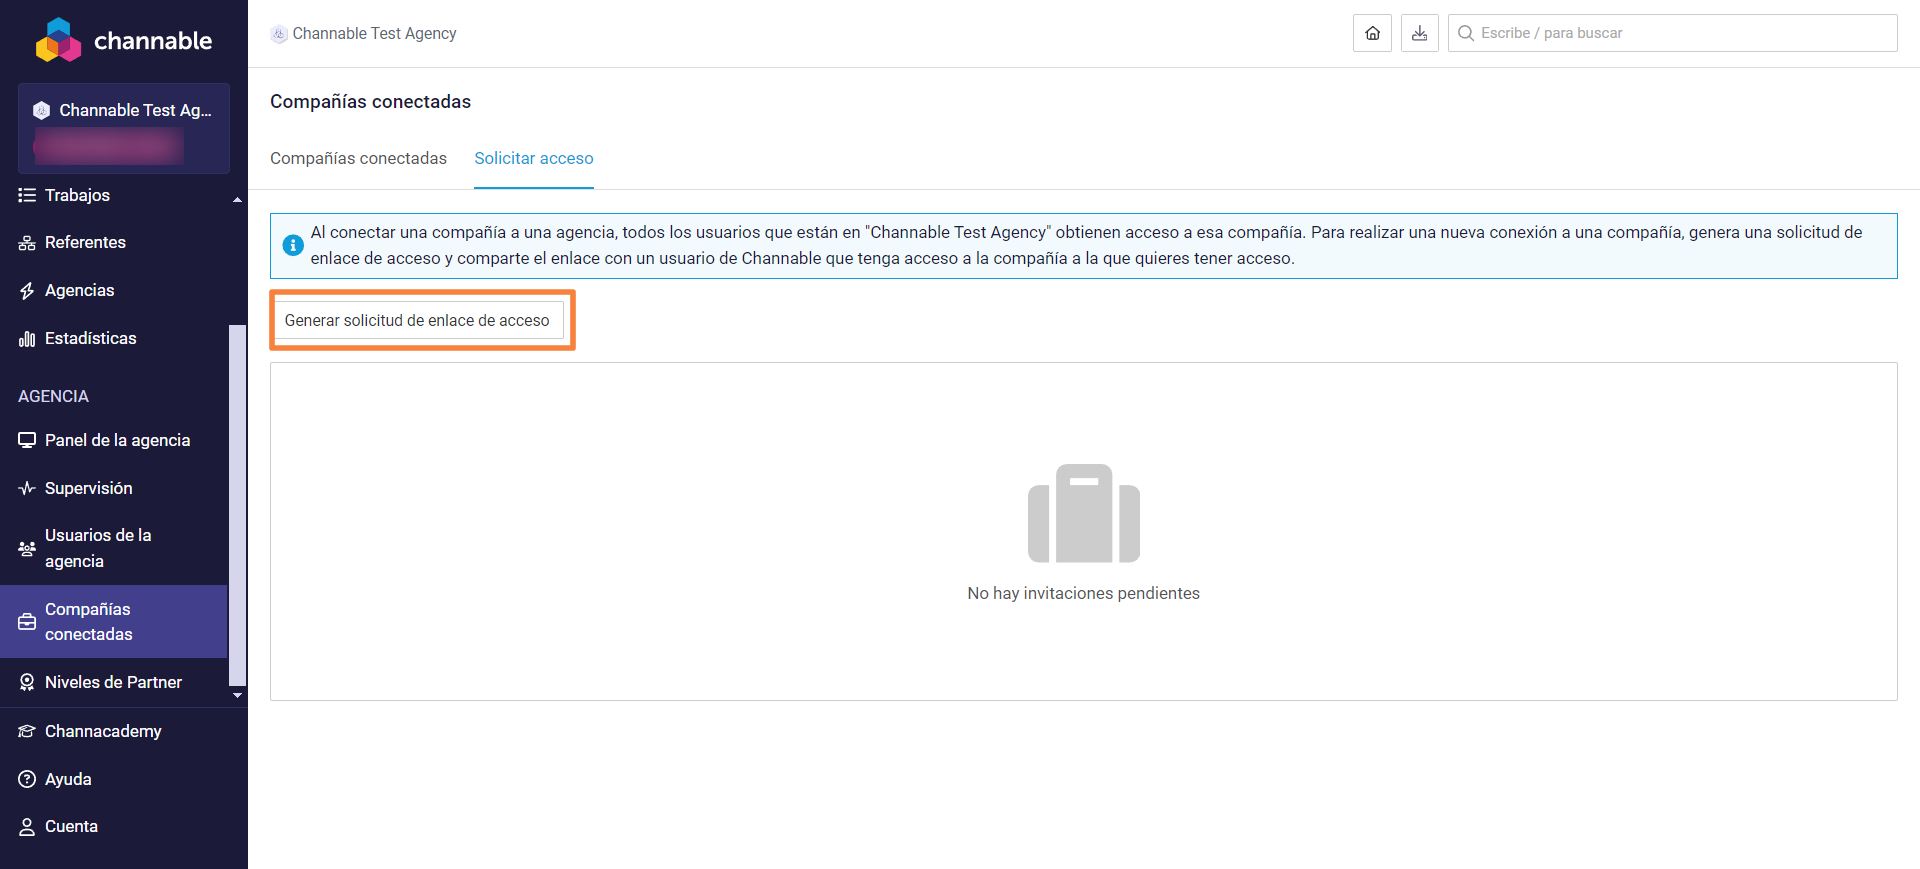Click the Estadísticas bar chart icon
This screenshot has height=869, width=1920.
point(27,339)
